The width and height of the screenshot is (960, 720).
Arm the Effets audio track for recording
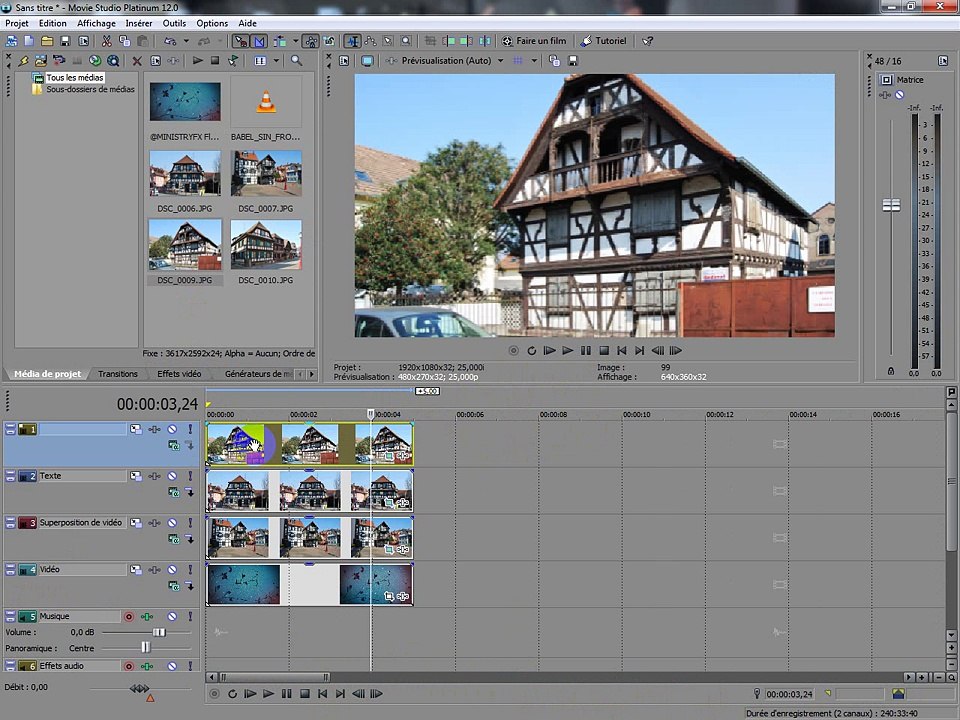(x=129, y=666)
